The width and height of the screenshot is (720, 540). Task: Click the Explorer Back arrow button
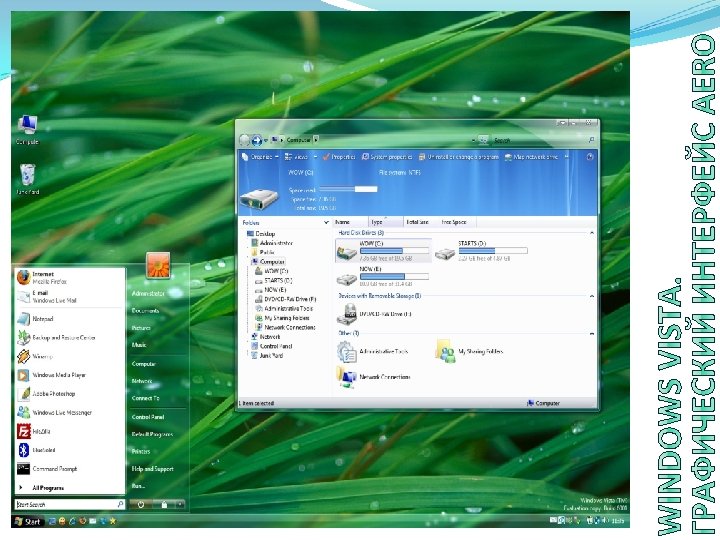click(x=245, y=140)
